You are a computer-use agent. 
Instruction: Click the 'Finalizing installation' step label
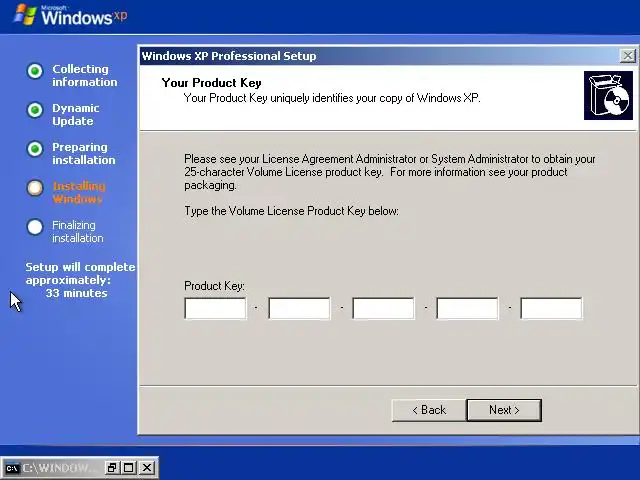click(78, 231)
